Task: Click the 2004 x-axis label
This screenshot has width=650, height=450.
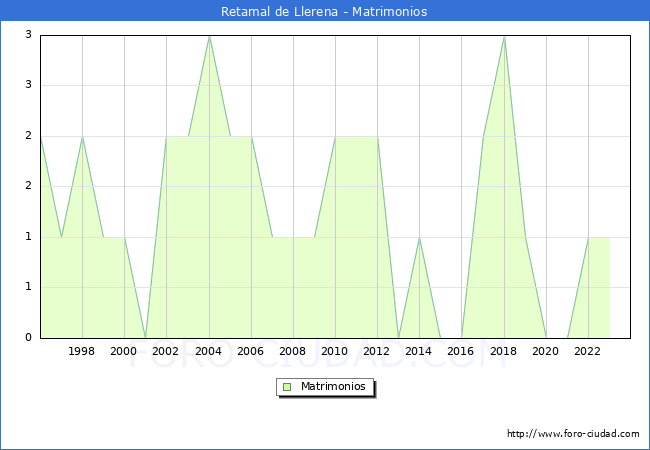Action: click(208, 351)
